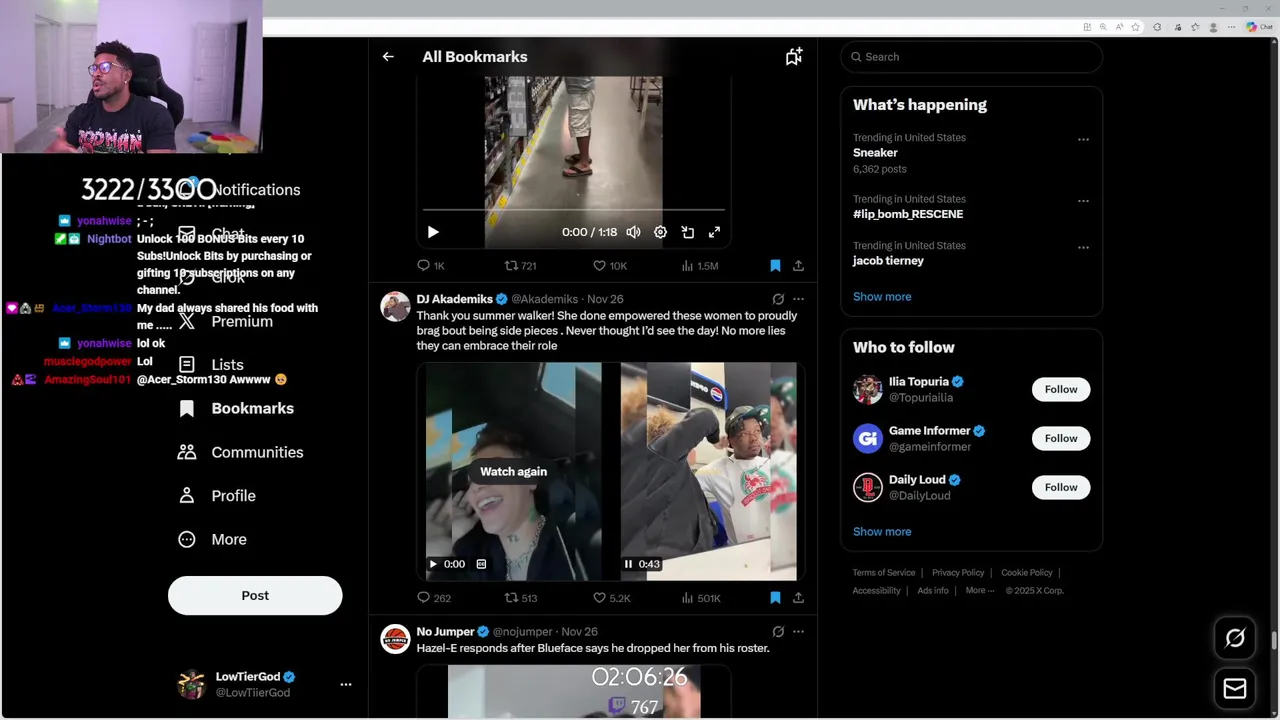Open the No Jumper display name link

click(445, 632)
